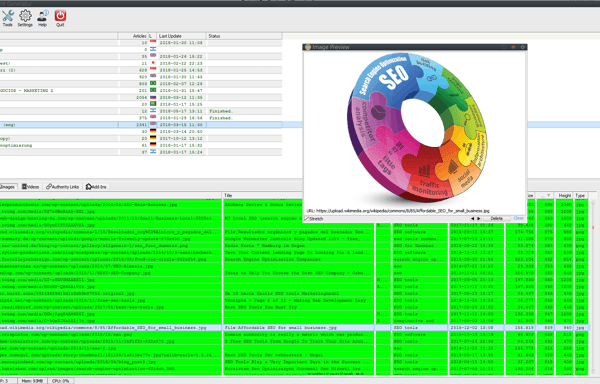The image size is (600, 384).
Task: Select the Affordable_SEO_for_small_business.jpg image row
Action: click(295, 328)
